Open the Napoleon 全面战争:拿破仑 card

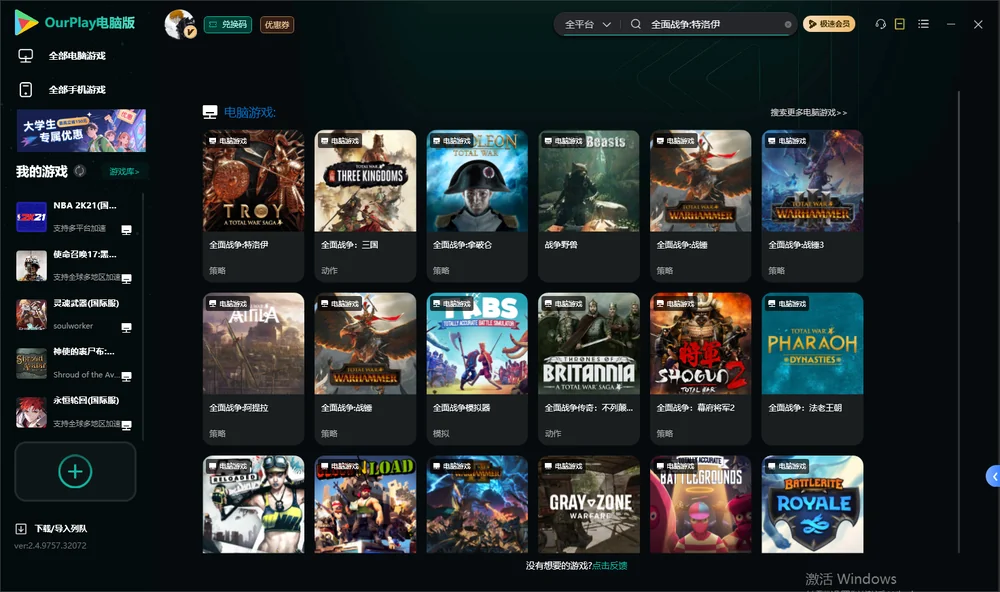click(477, 205)
